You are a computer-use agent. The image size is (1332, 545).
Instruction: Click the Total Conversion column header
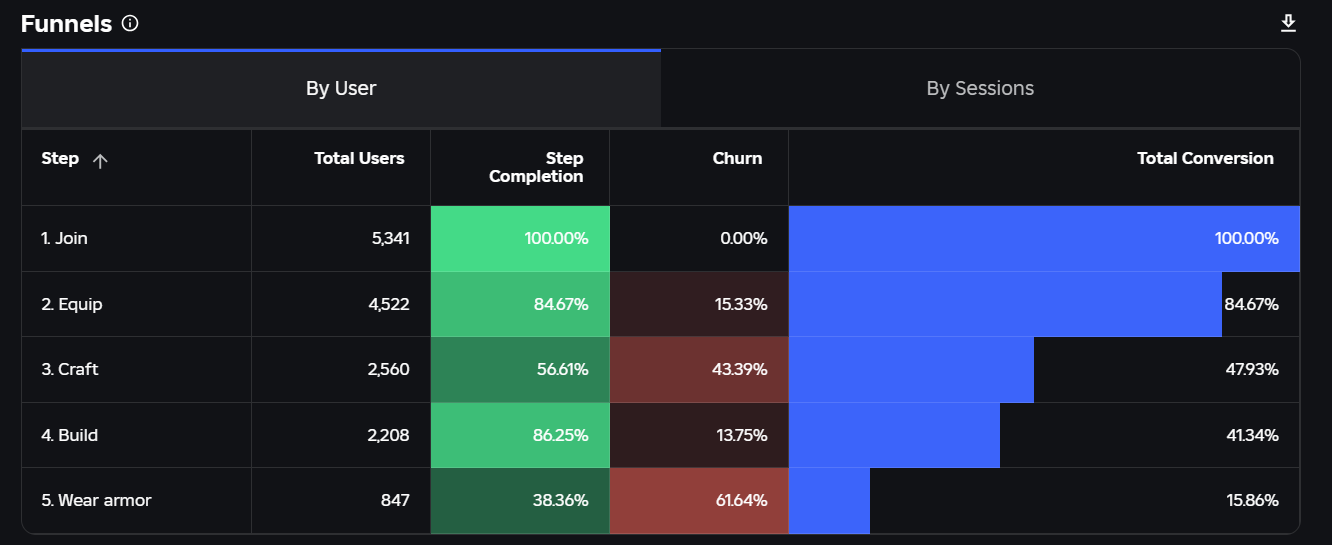point(1205,158)
